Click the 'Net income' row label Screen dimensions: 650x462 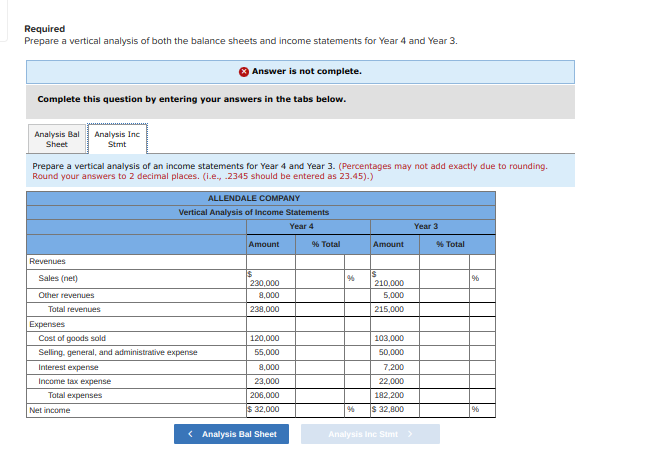click(50, 410)
